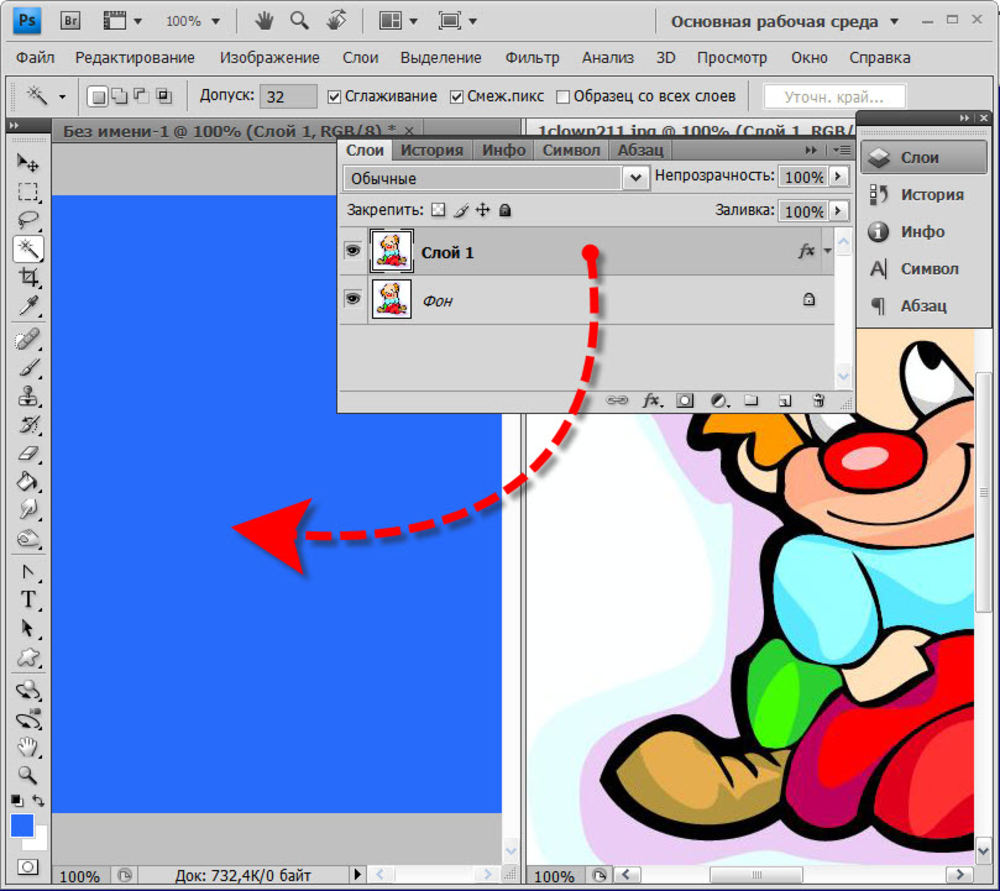Enable Образец со всех слоев checkbox
The width and height of the screenshot is (1000, 891).
pyautogui.click(x=563, y=97)
